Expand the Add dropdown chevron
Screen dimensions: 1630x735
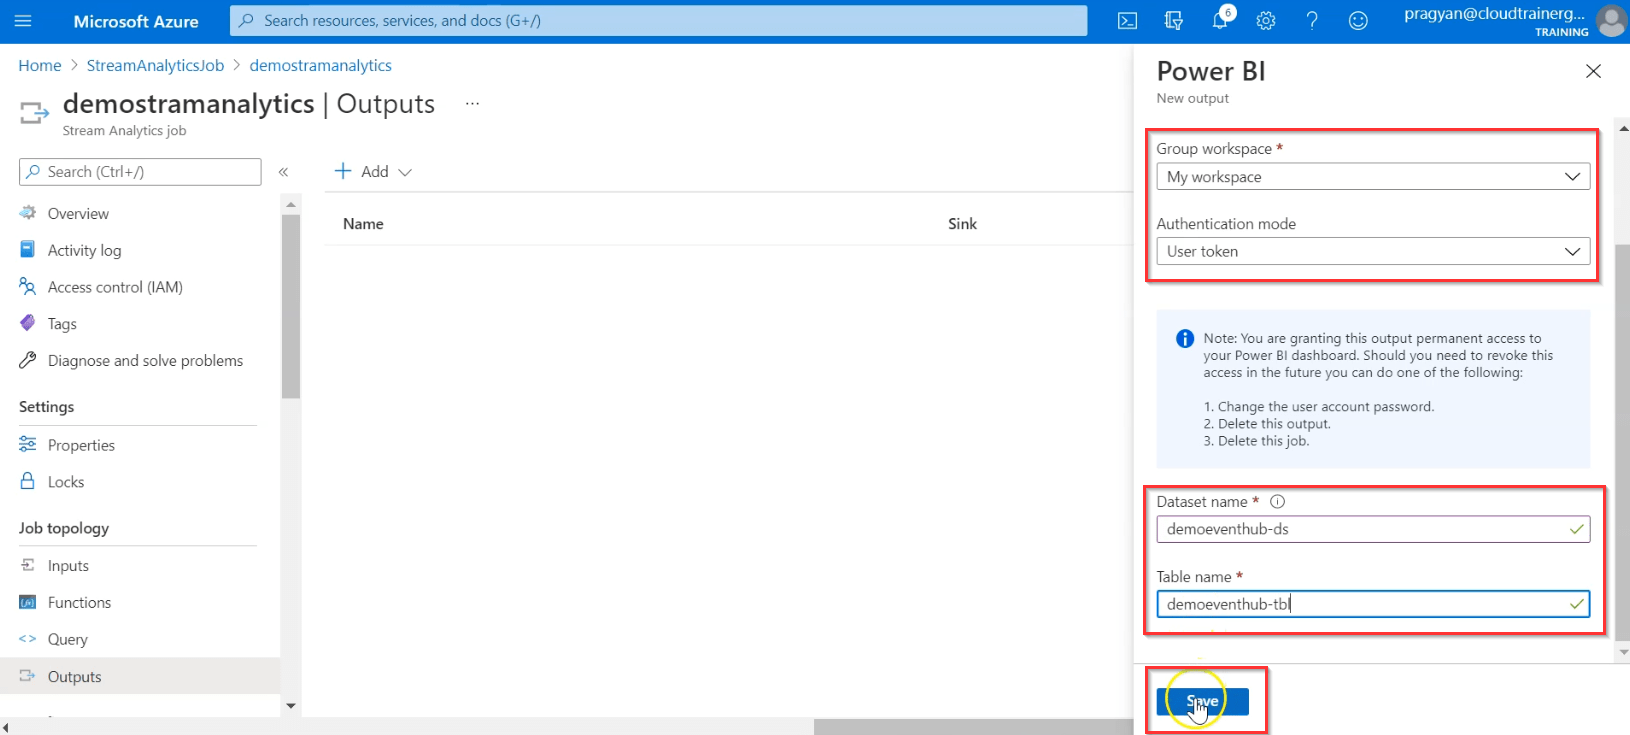[x=405, y=172]
